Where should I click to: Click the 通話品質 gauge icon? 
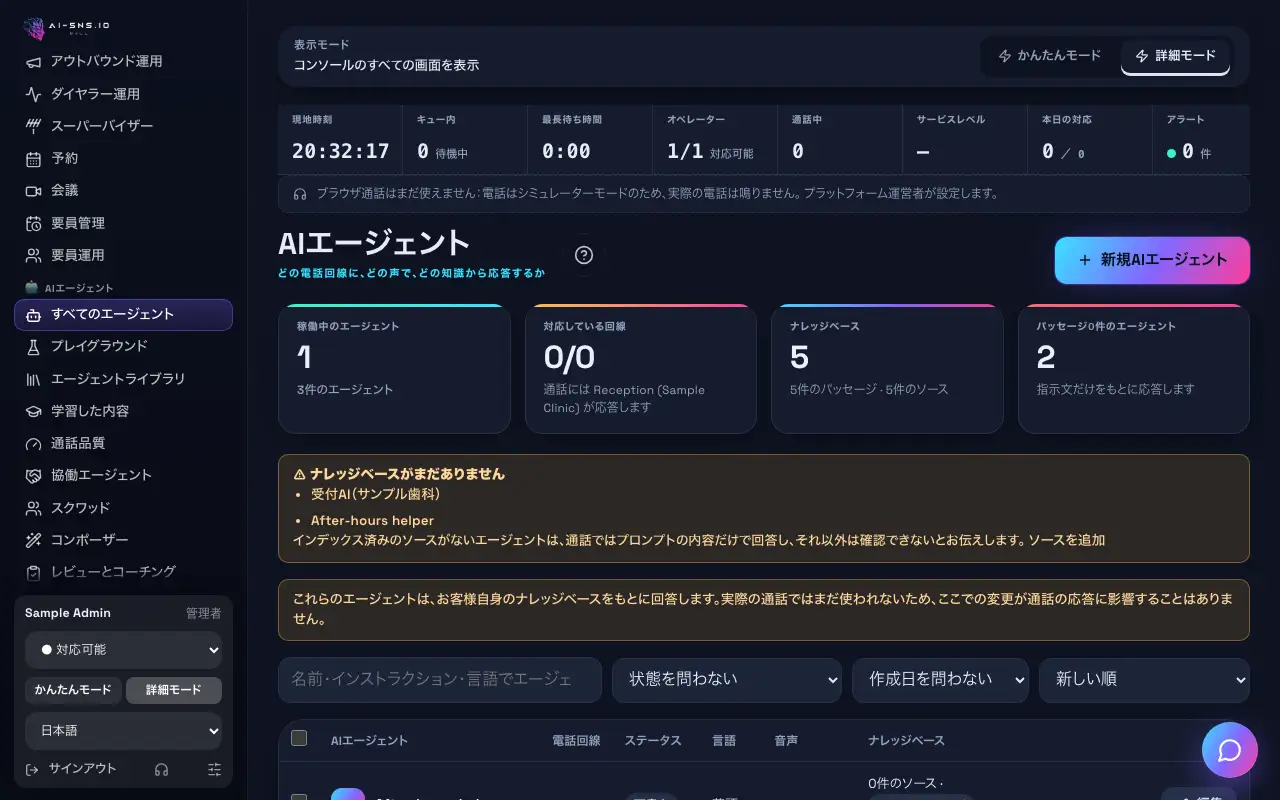click(33, 443)
